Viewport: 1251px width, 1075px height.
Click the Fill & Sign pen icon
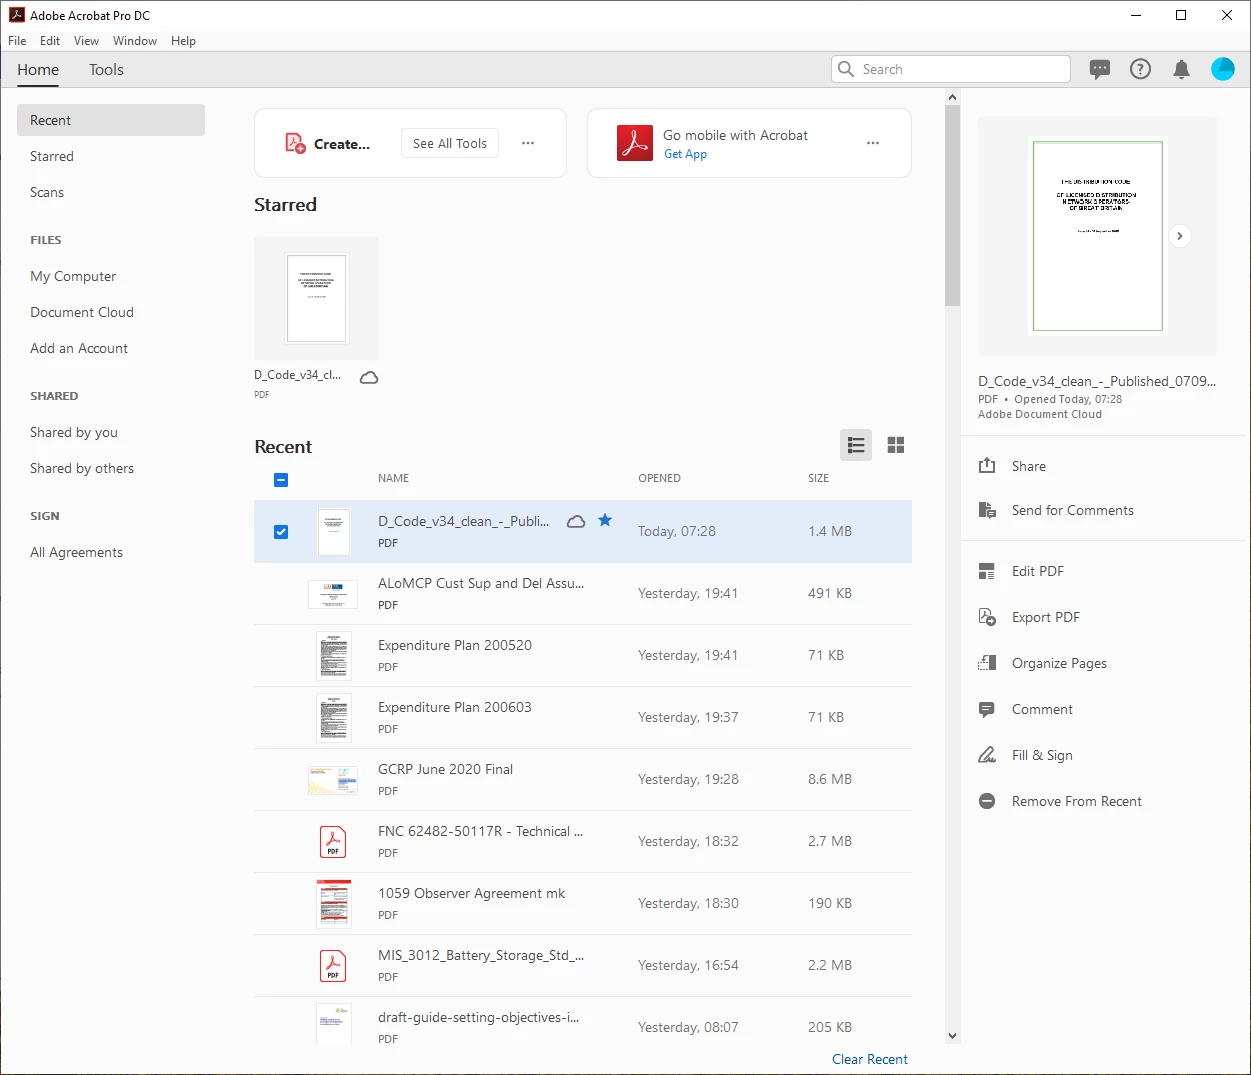tap(987, 755)
